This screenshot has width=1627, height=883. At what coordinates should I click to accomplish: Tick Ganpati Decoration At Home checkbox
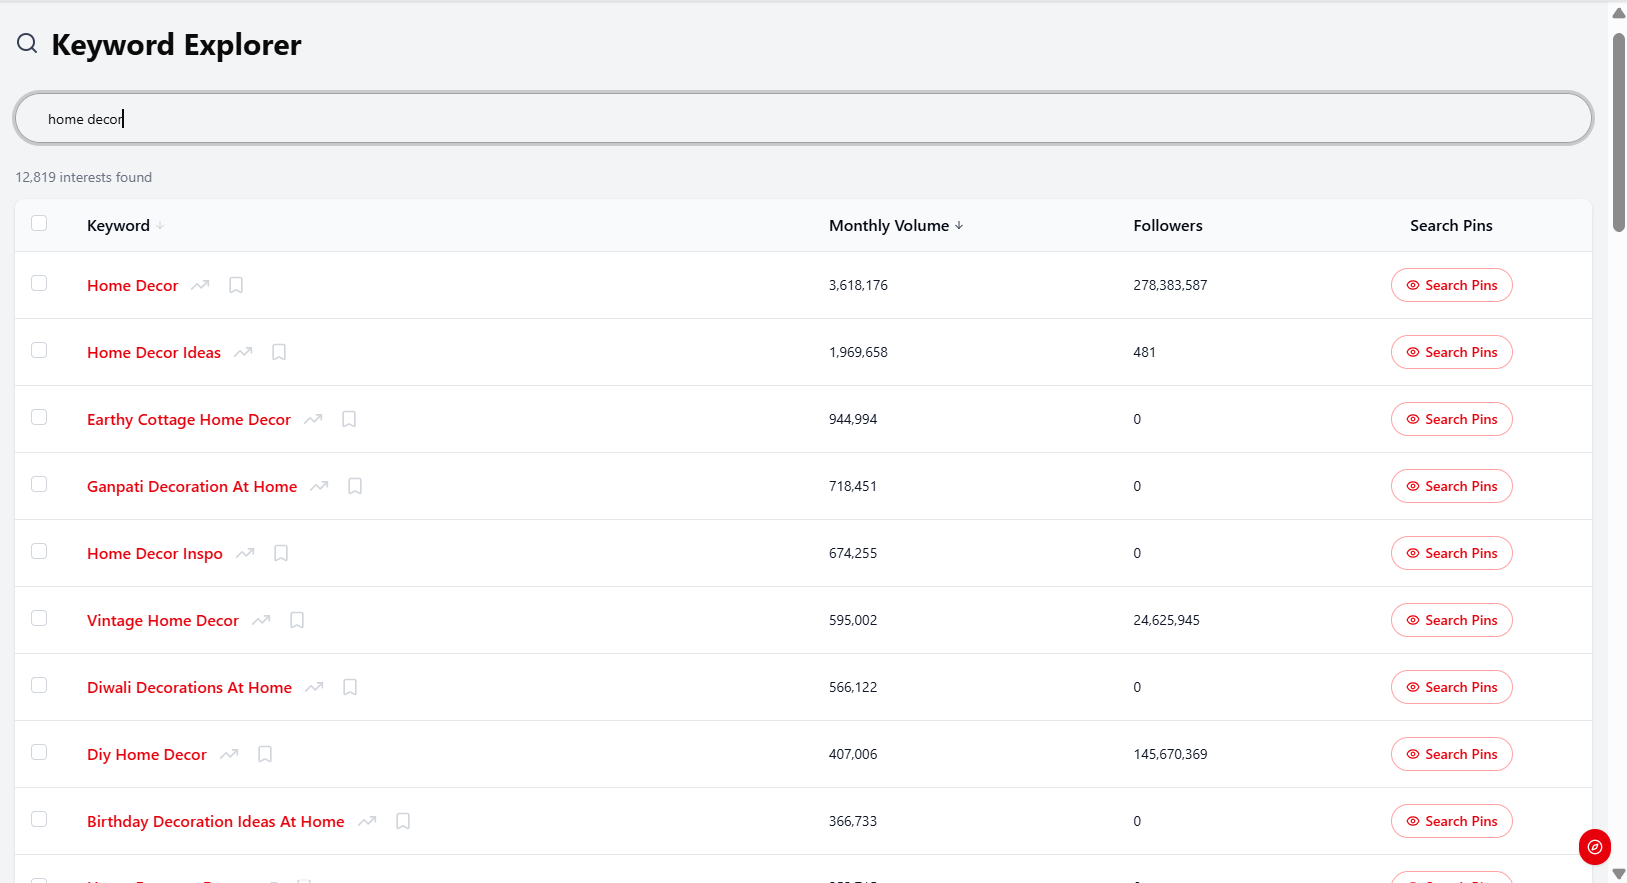(x=39, y=484)
